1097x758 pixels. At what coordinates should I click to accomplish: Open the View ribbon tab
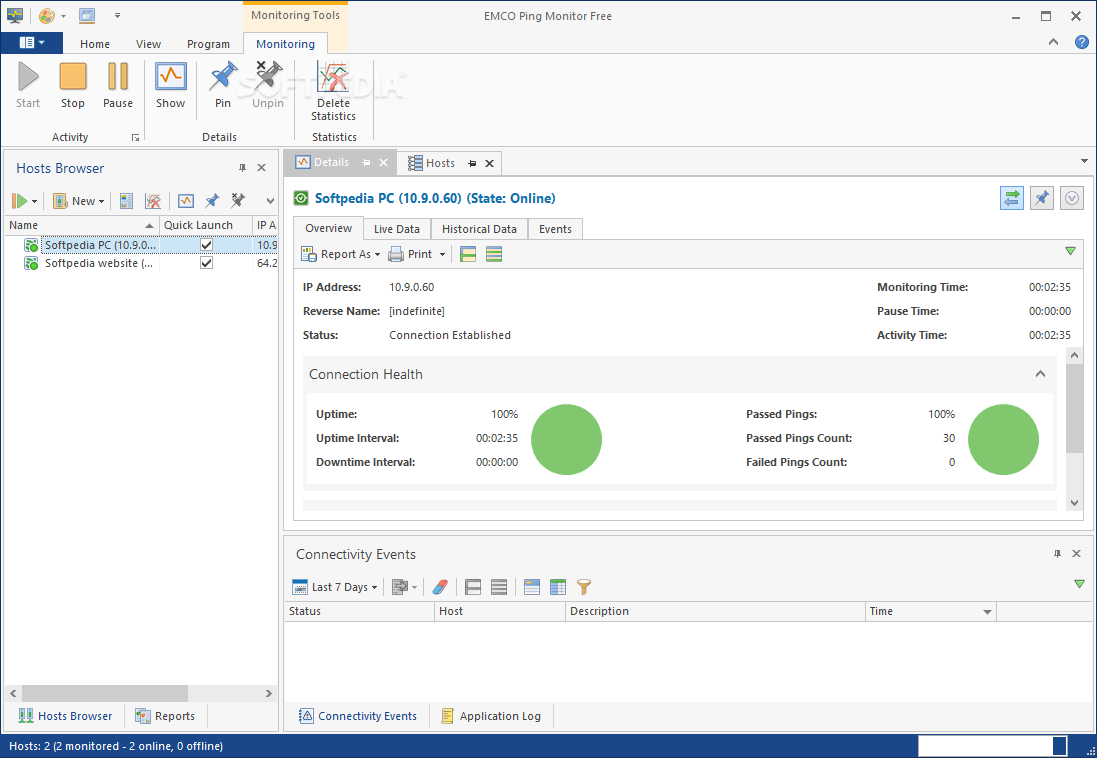click(148, 43)
